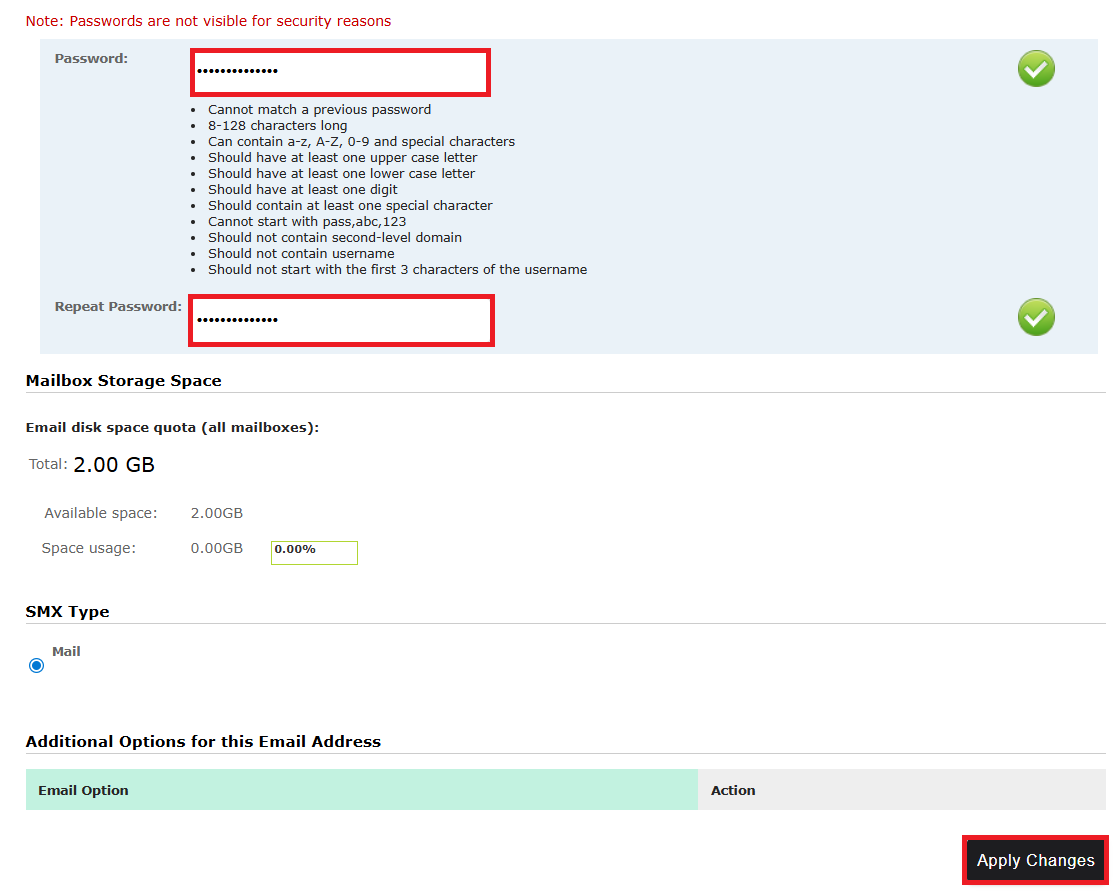1117x891 pixels.
Task: Click Additional Options for this Email Address heading
Action: 203,742
